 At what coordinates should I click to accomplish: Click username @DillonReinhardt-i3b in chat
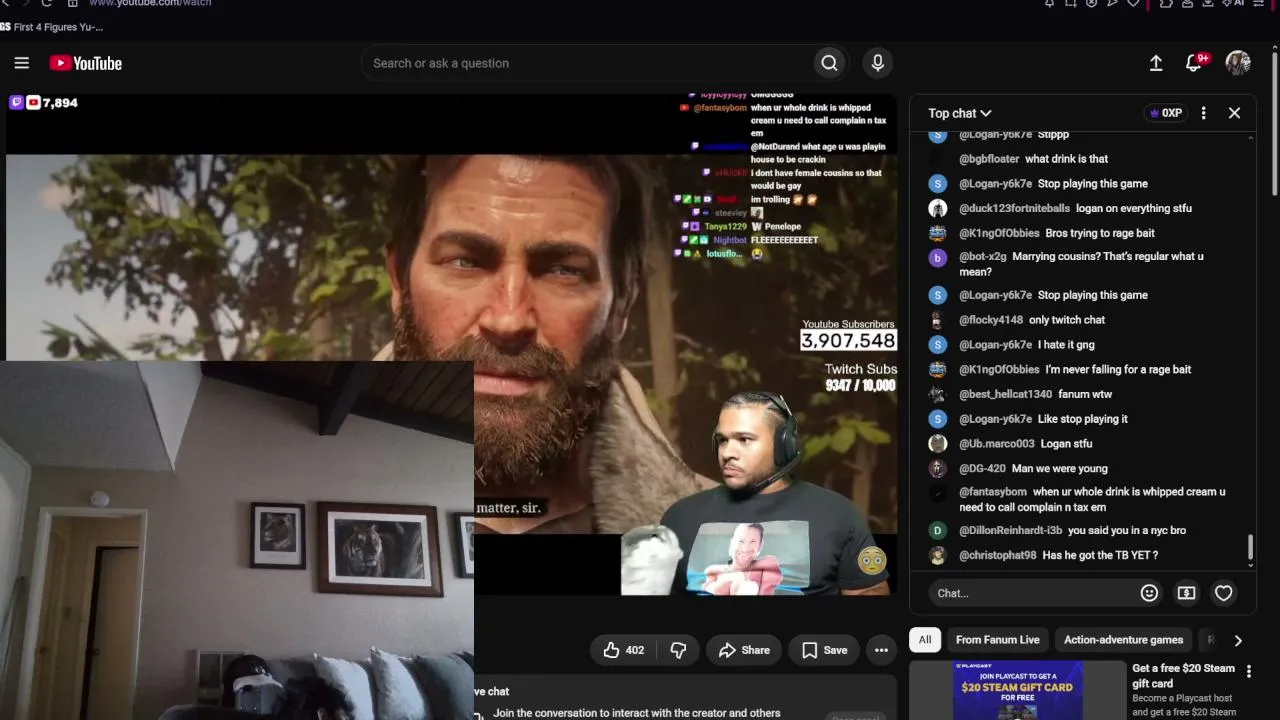1010,530
